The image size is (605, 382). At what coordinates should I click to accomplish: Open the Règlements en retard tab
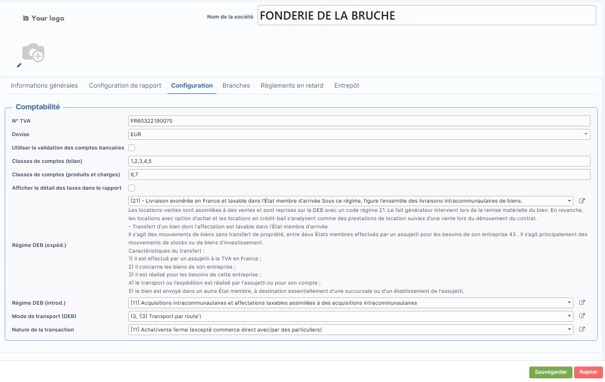pyautogui.click(x=292, y=86)
